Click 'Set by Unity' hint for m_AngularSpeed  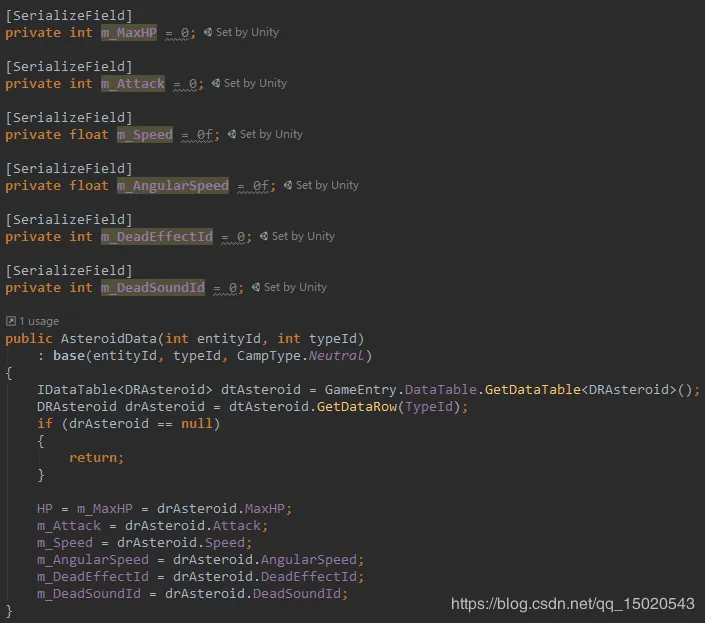tap(327, 185)
